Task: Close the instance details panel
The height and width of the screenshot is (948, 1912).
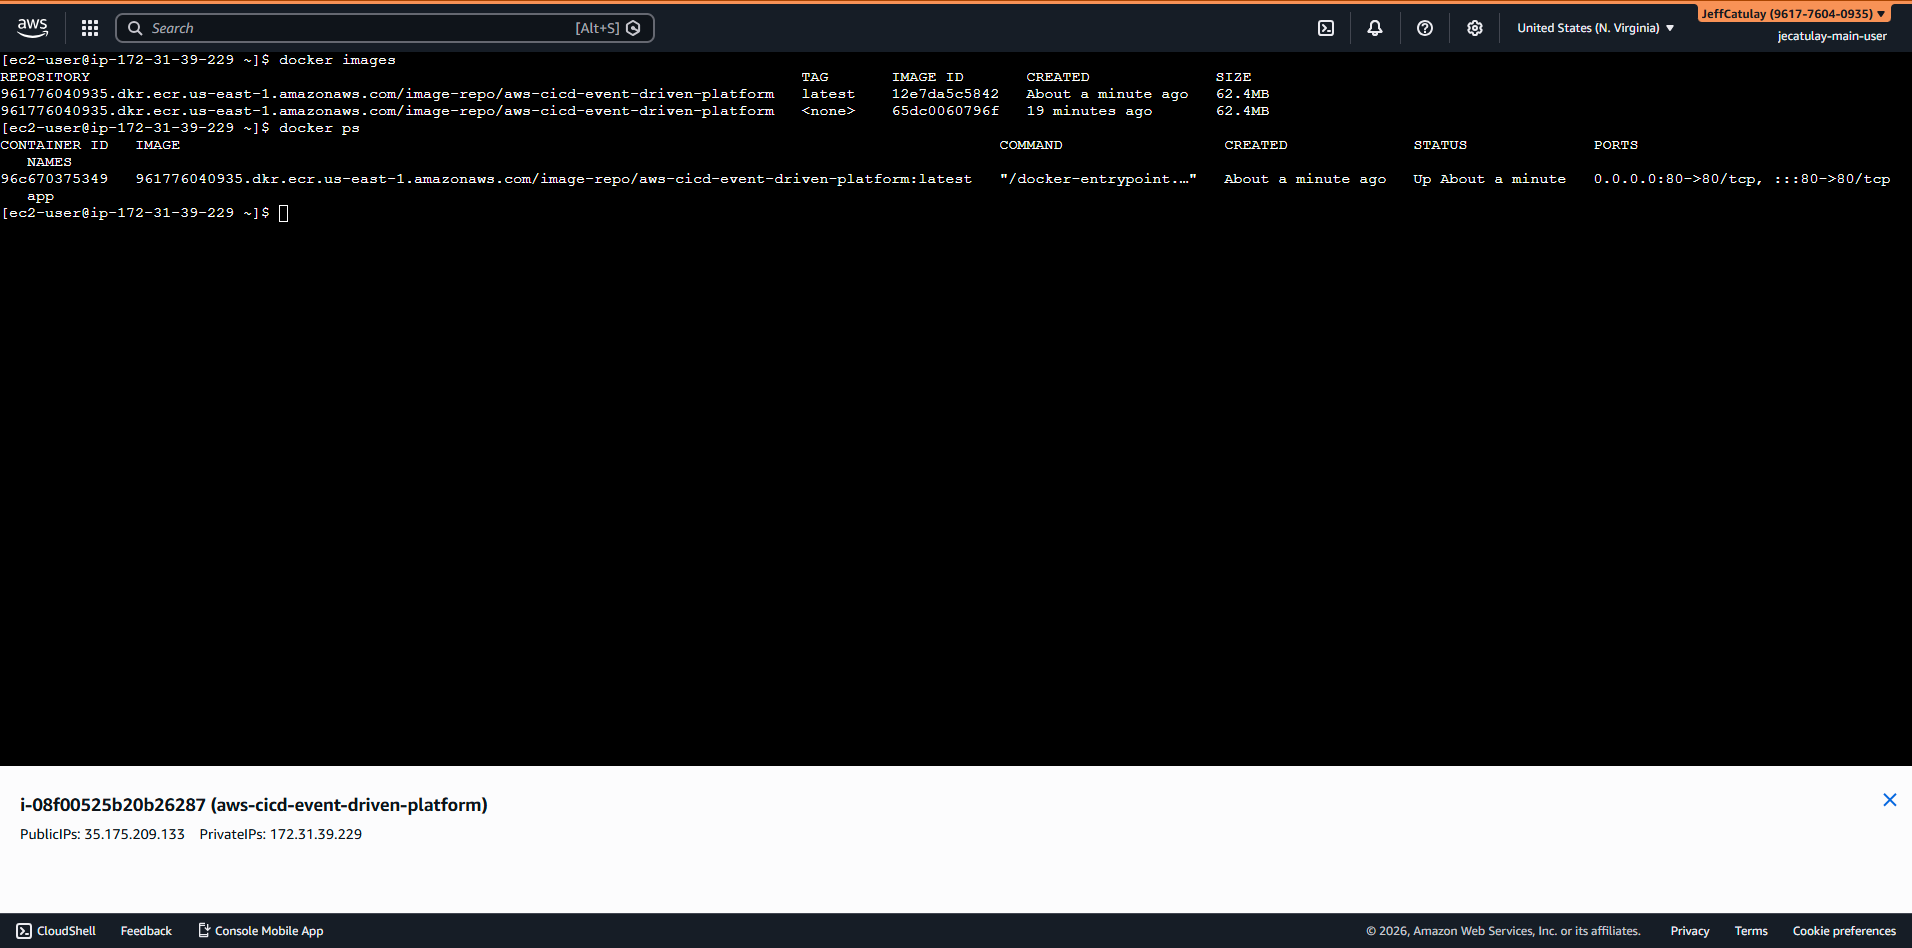Action: pos(1890,800)
